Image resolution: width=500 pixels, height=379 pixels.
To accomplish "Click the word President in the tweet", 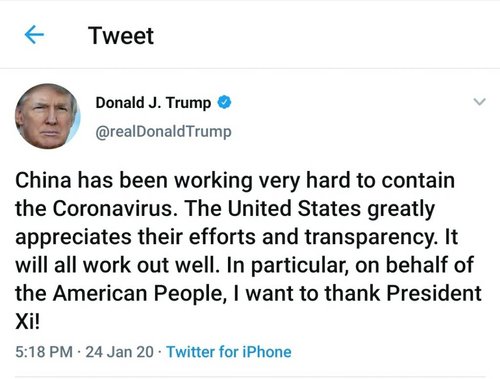I will [x=434, y=293].
